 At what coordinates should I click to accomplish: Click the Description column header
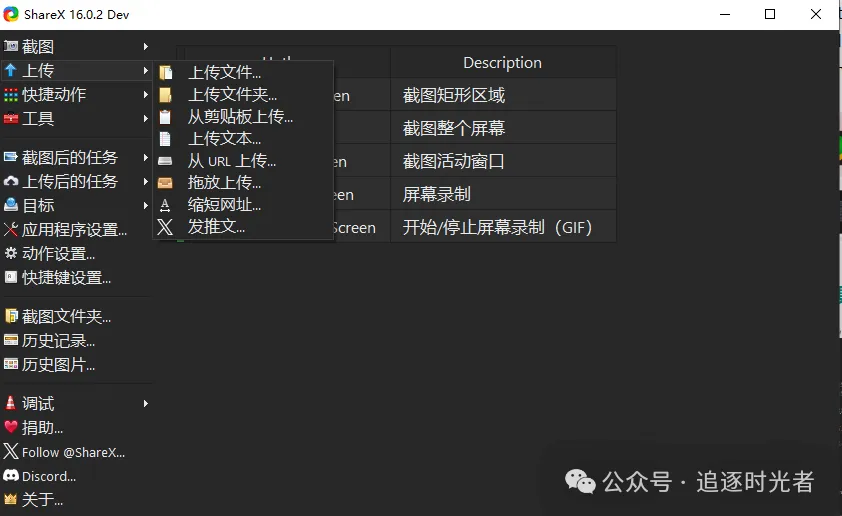tap(503, 62)
